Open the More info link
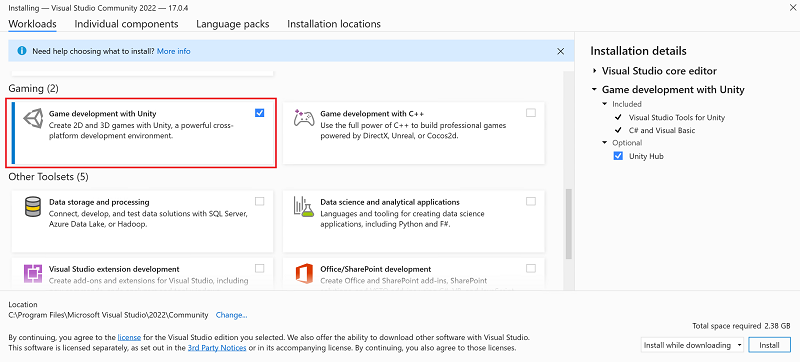800x362 pixels. click(173, 51)
